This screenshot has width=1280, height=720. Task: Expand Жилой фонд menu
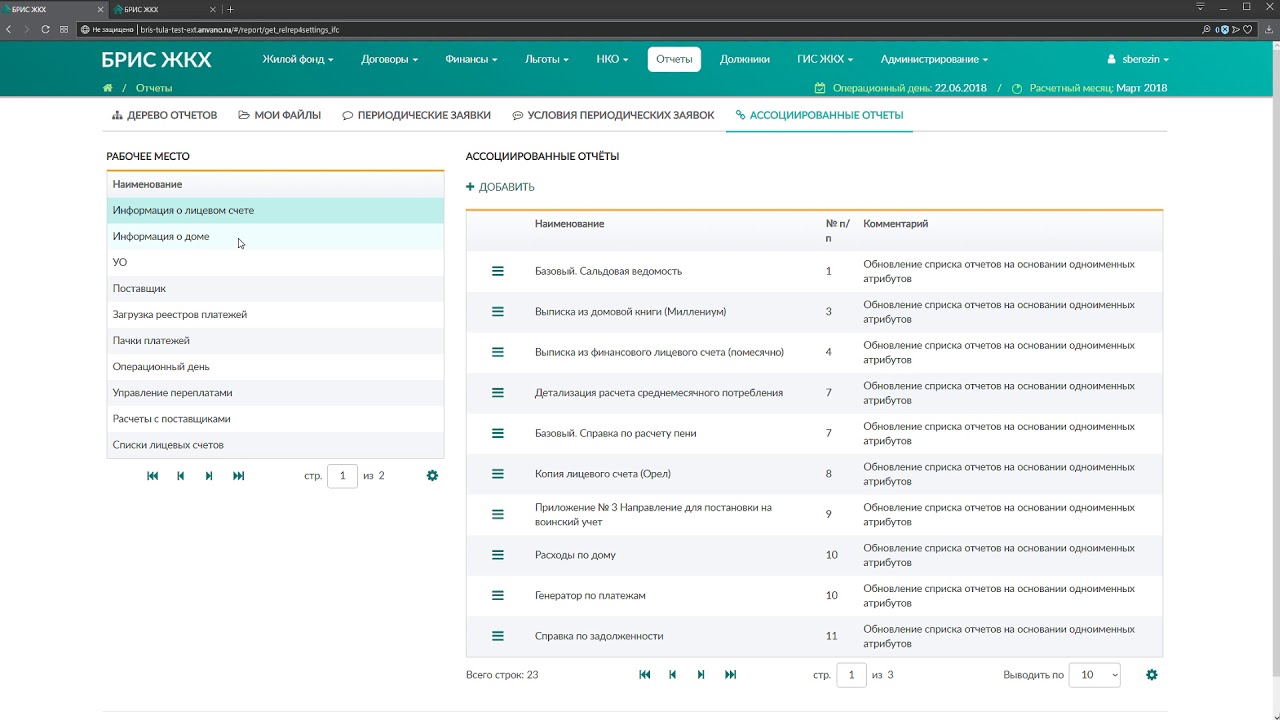tap(298, 59)
